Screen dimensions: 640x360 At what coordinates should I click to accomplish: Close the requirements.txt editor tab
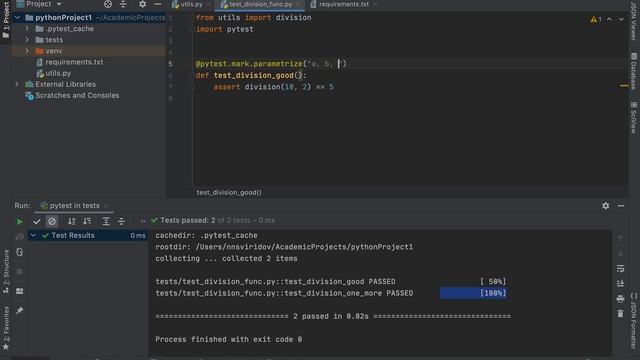coord(375,4)
